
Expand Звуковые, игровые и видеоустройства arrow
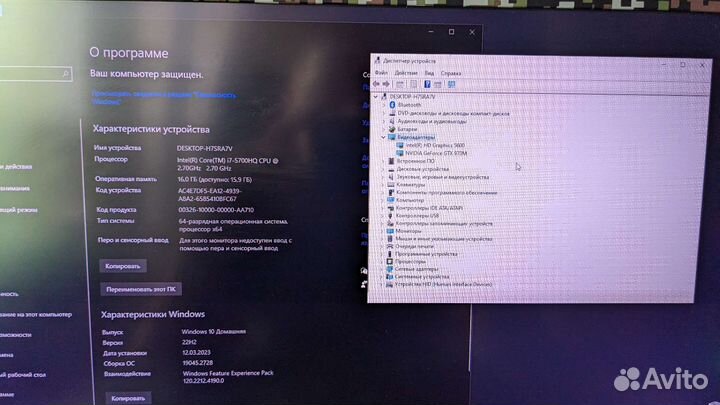[383, 177]
